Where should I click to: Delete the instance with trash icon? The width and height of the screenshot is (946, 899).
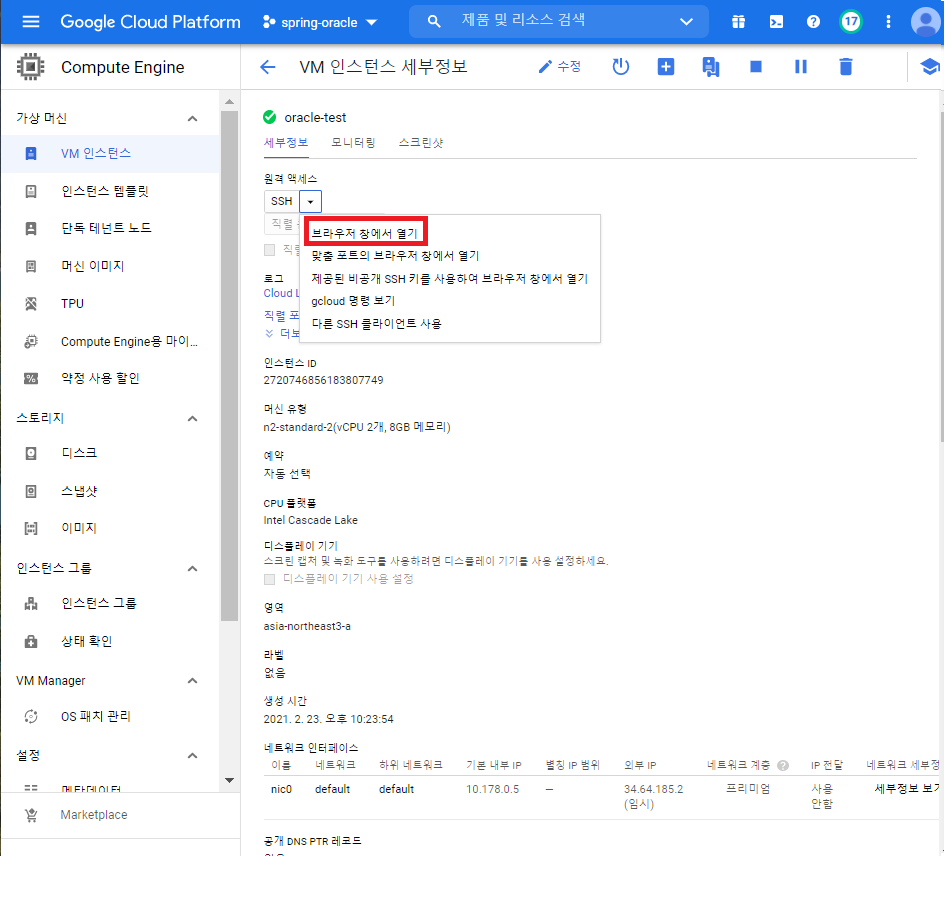[x=846, y=66]
